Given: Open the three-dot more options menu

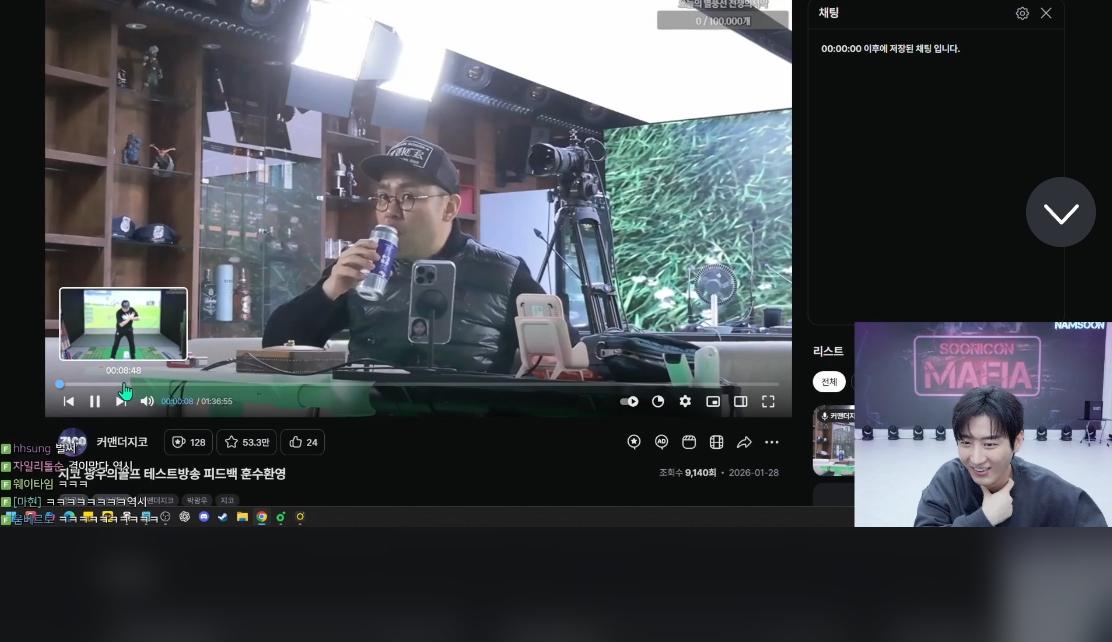Looking at the screenshot, I should (x=772, y=442).
